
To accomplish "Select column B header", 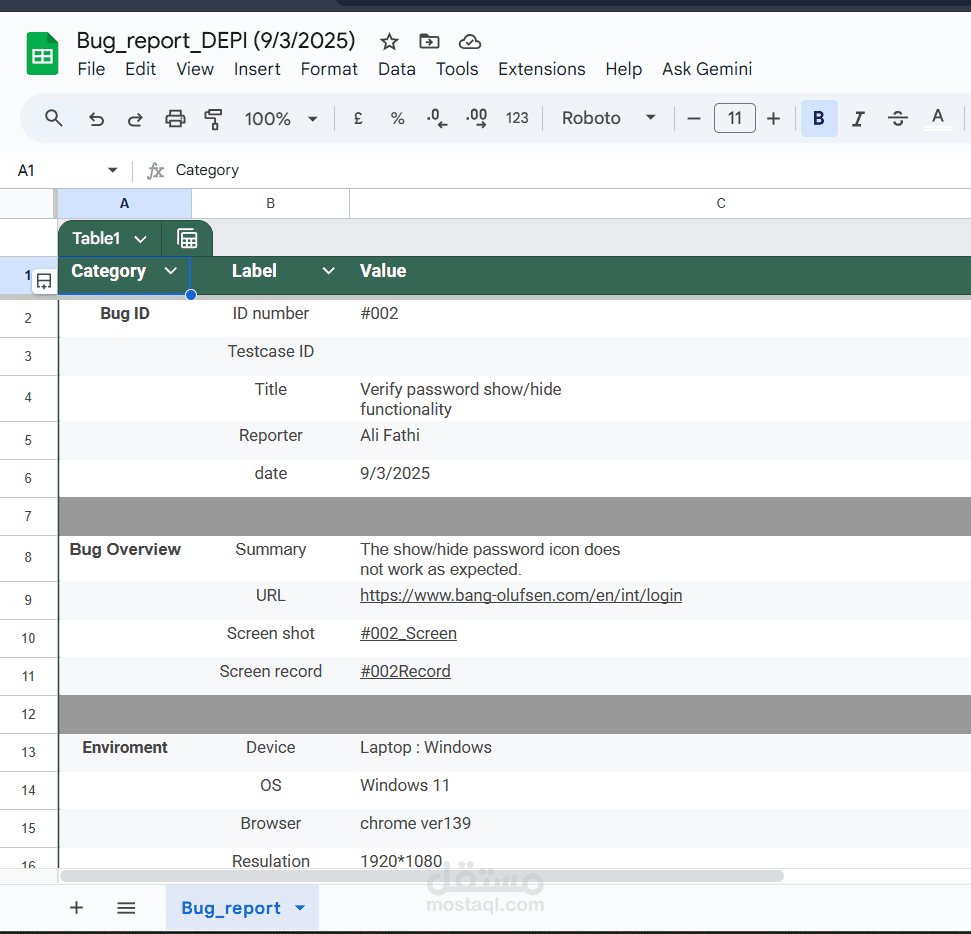I will [x=271, y=203].
